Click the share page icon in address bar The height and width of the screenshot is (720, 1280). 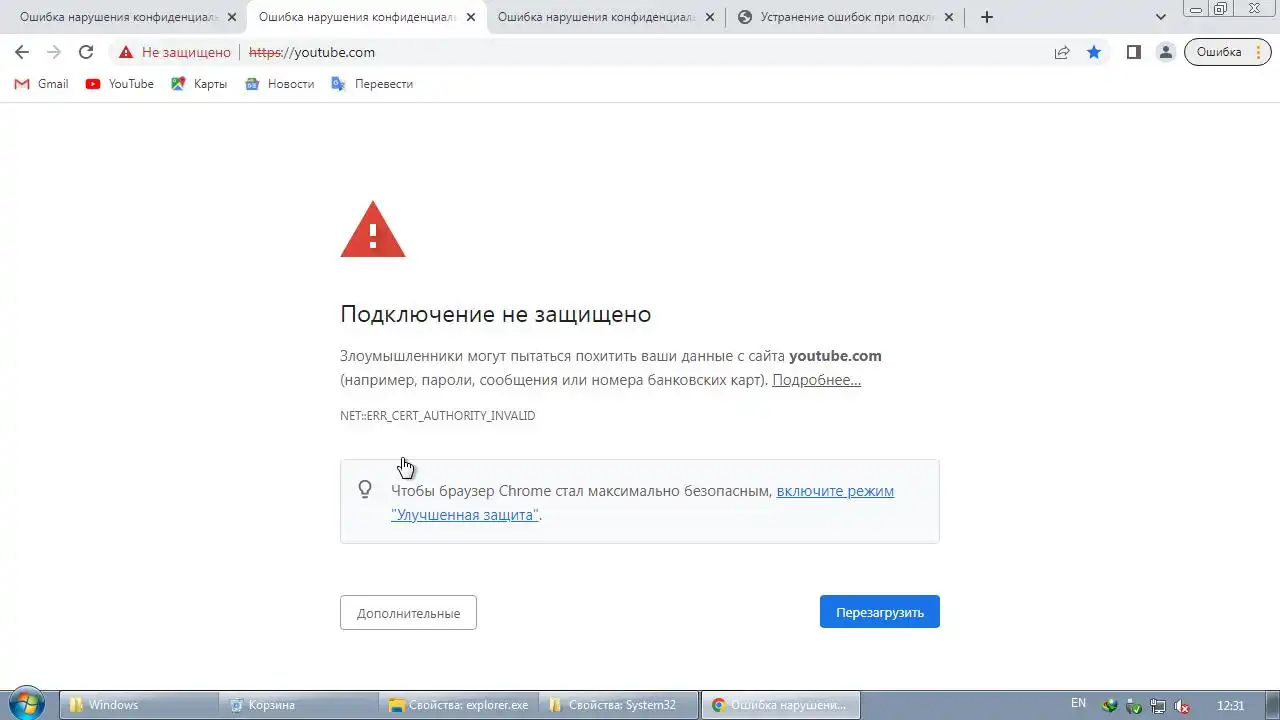(1062, 52)
